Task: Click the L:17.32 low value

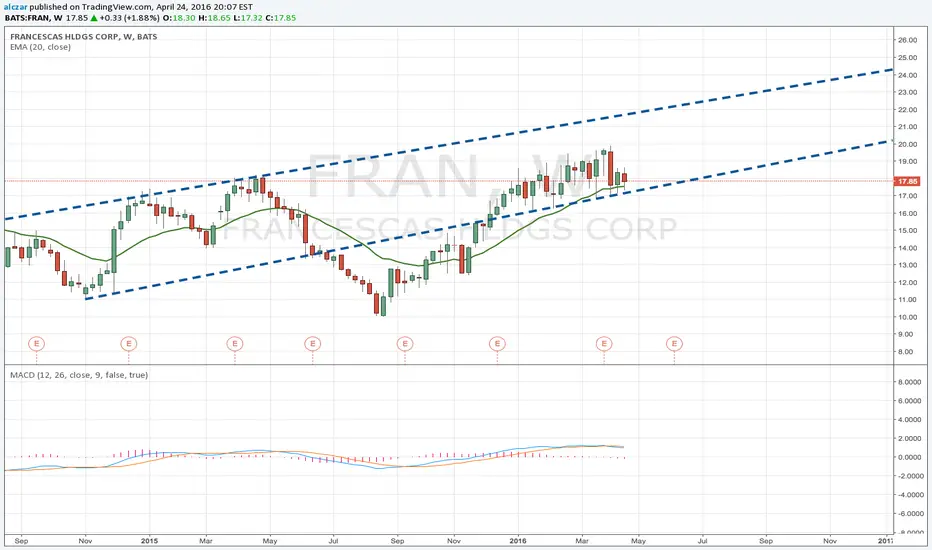Action: tap(247, 18)
